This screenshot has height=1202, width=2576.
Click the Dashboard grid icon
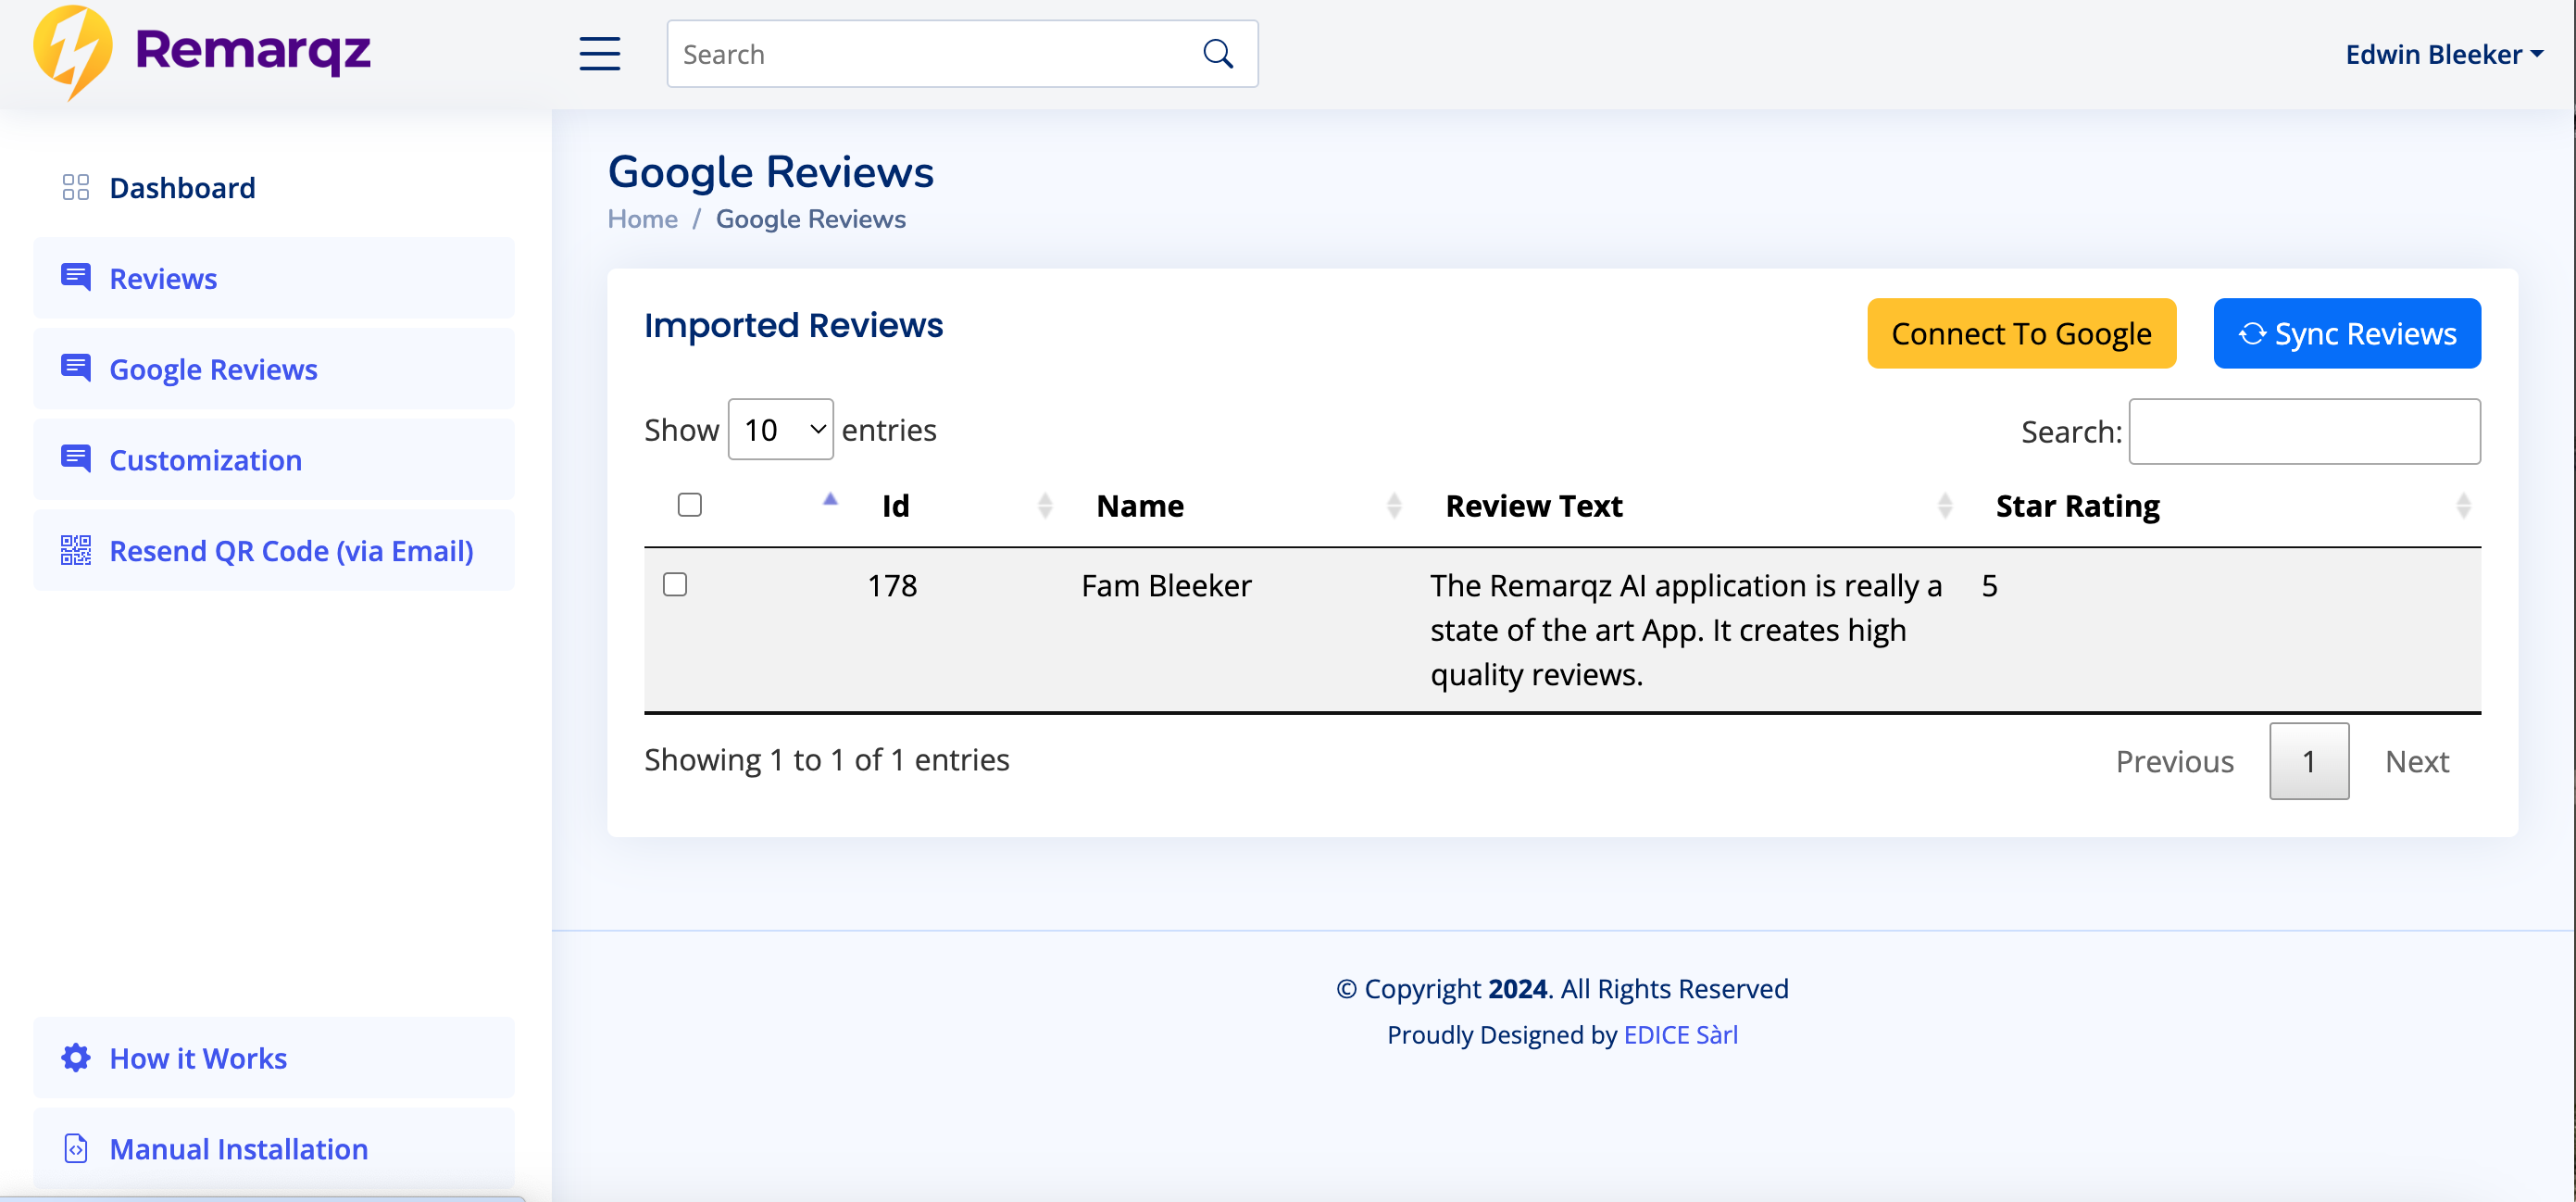(x=75, y=188)
